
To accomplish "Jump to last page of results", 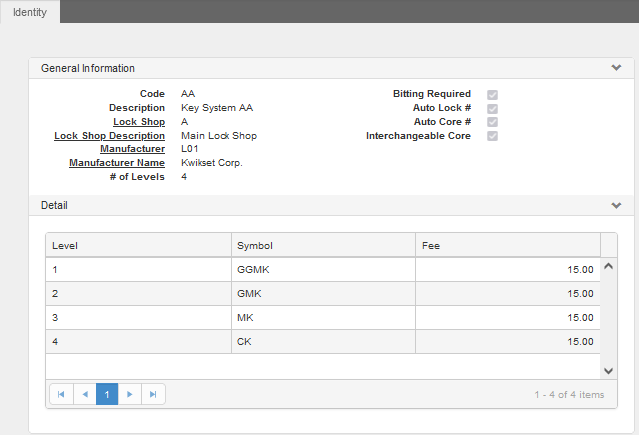I will coord(153,394).
